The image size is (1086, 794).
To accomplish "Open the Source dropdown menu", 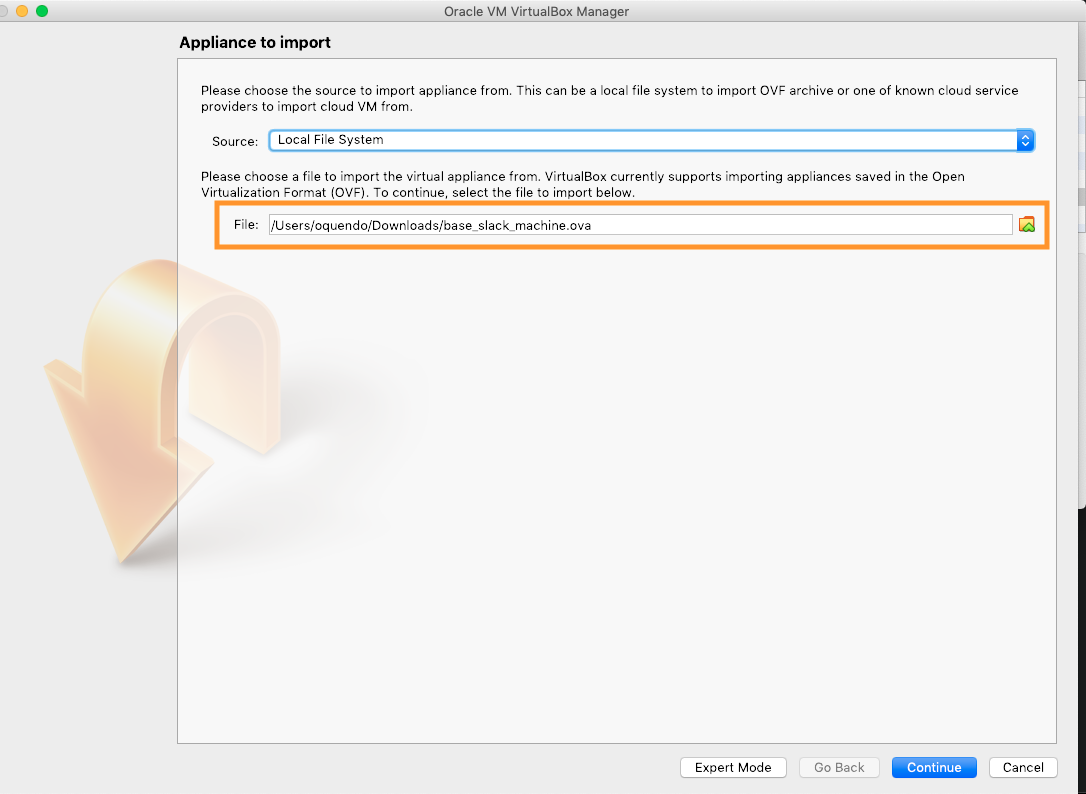I will point(652,140).
